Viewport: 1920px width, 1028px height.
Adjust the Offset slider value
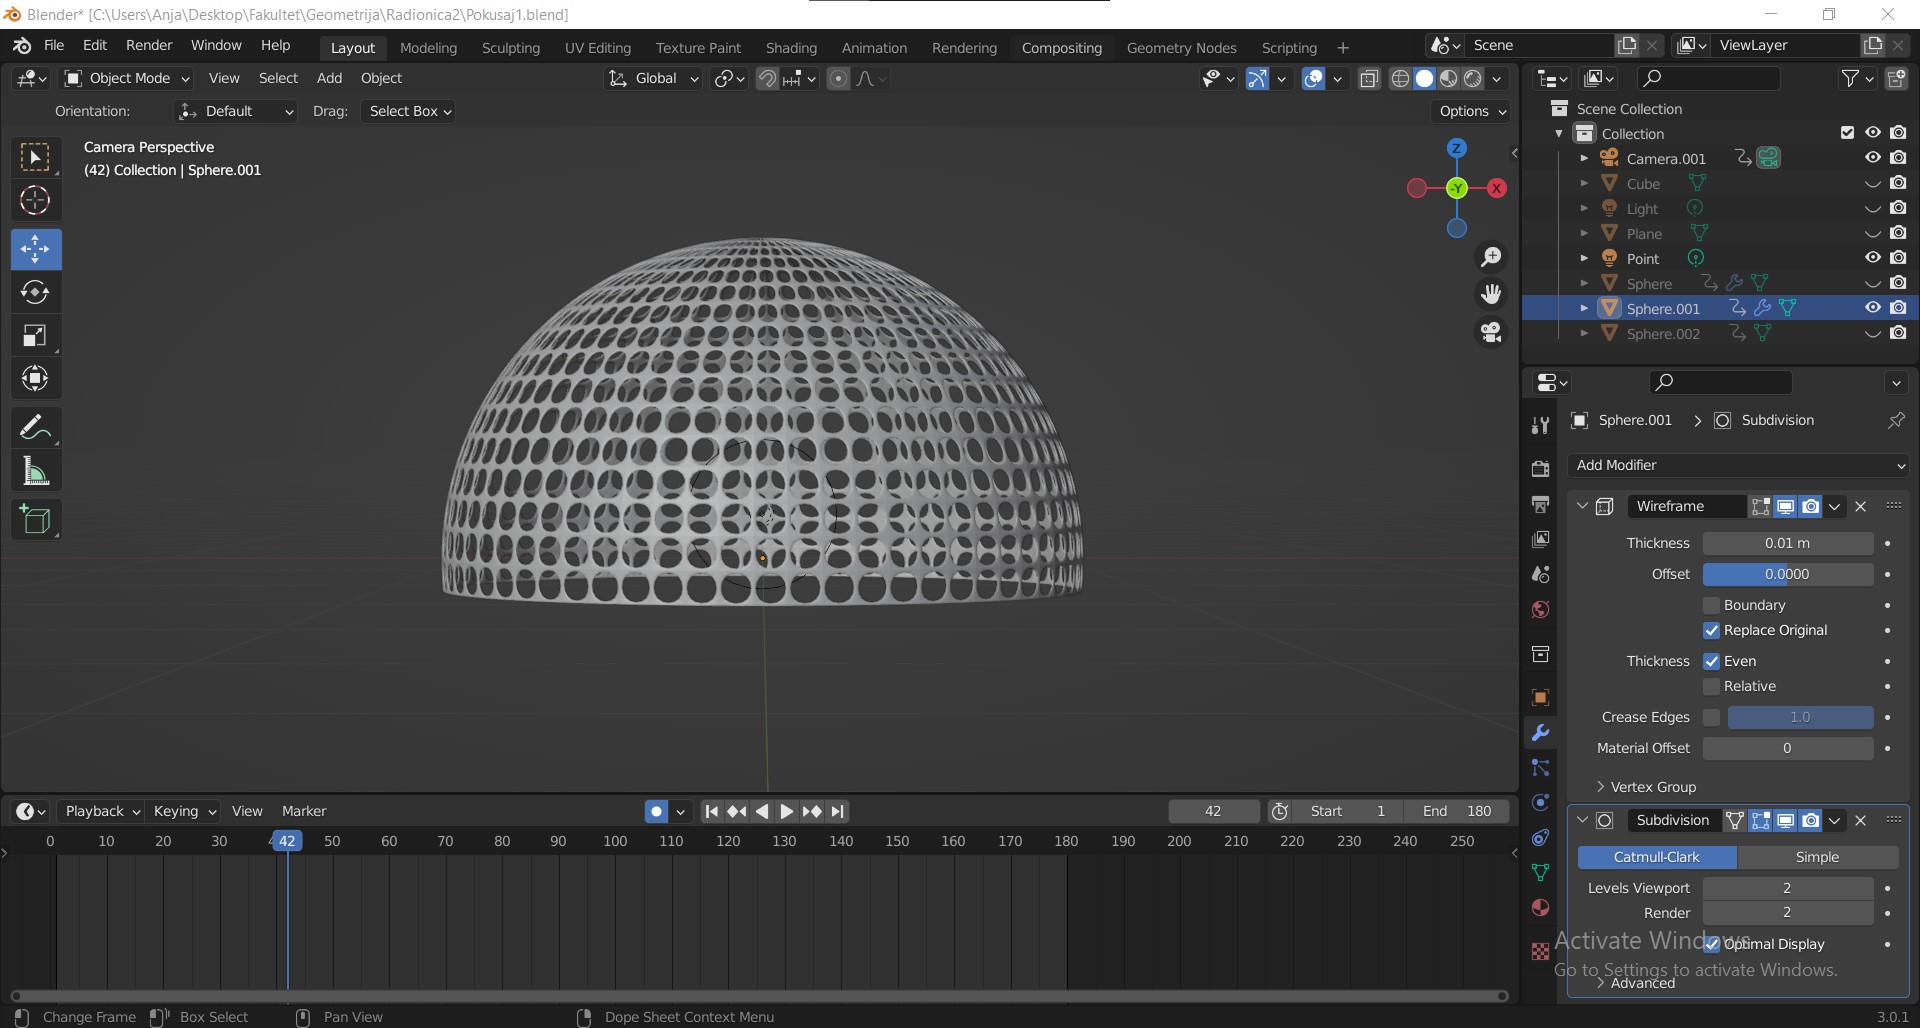pos(1787,574)
